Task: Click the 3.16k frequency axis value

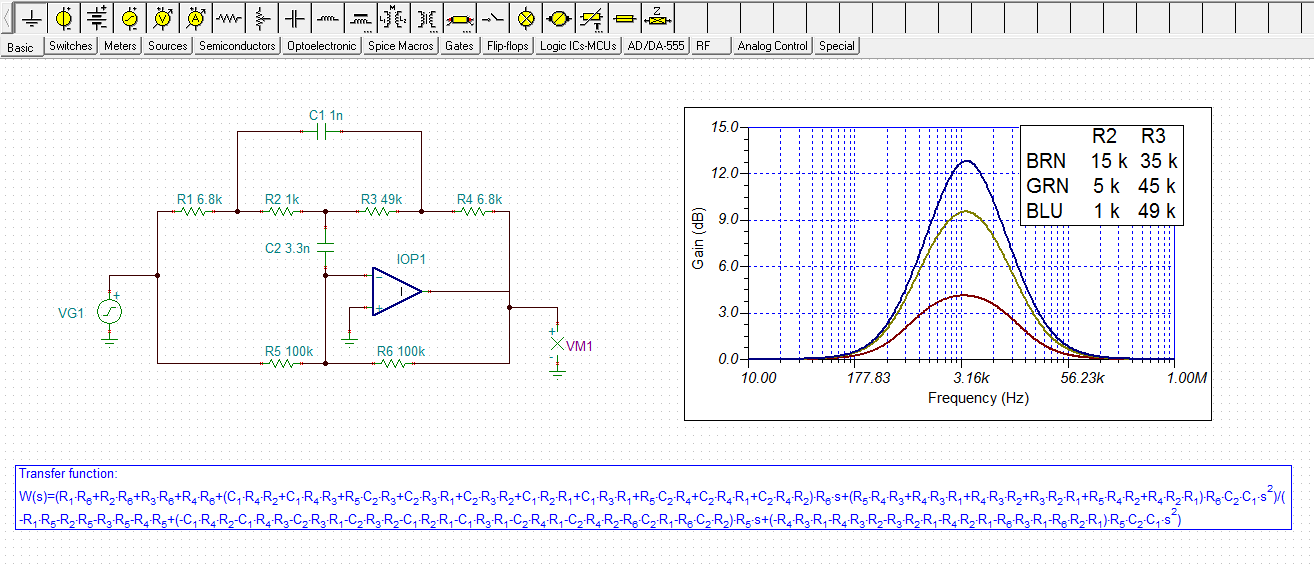Action: coord(971,378)
